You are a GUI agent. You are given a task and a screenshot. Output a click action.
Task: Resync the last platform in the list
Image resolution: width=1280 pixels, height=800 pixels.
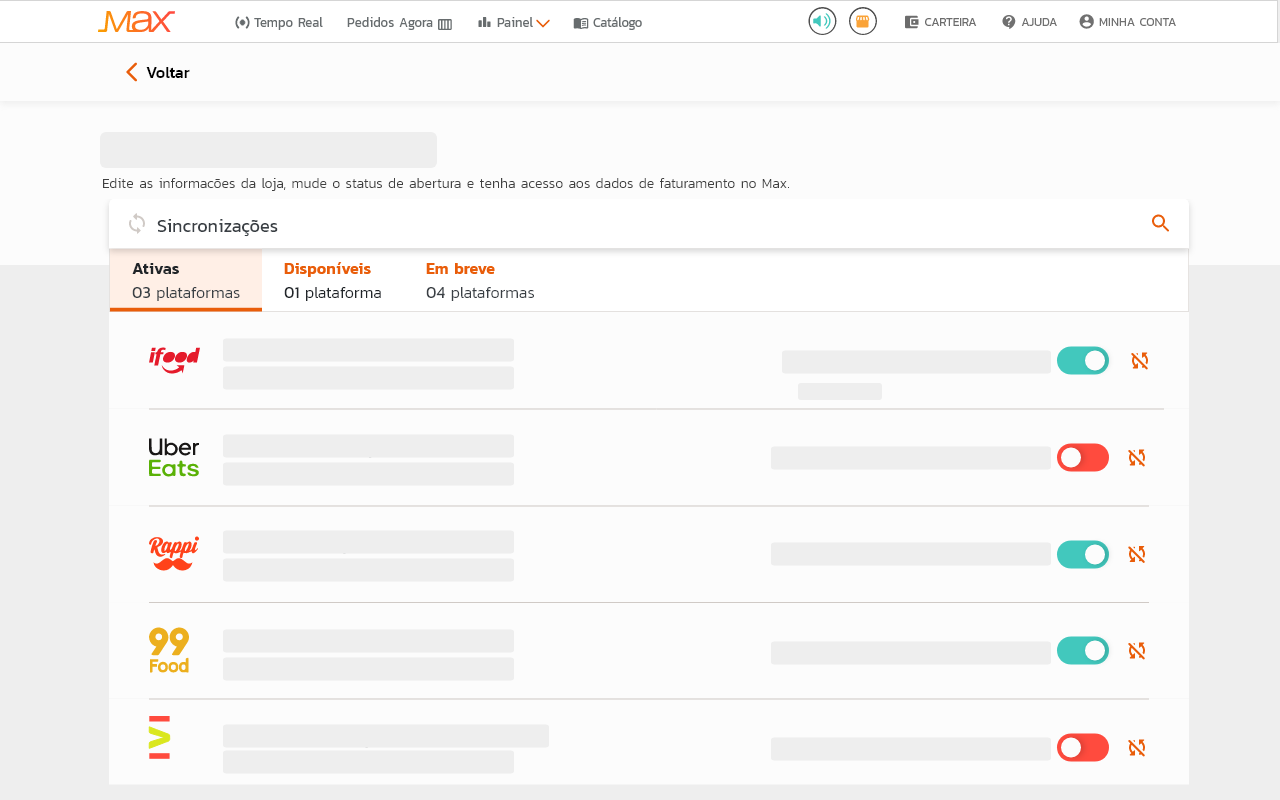coord(1137,747)
